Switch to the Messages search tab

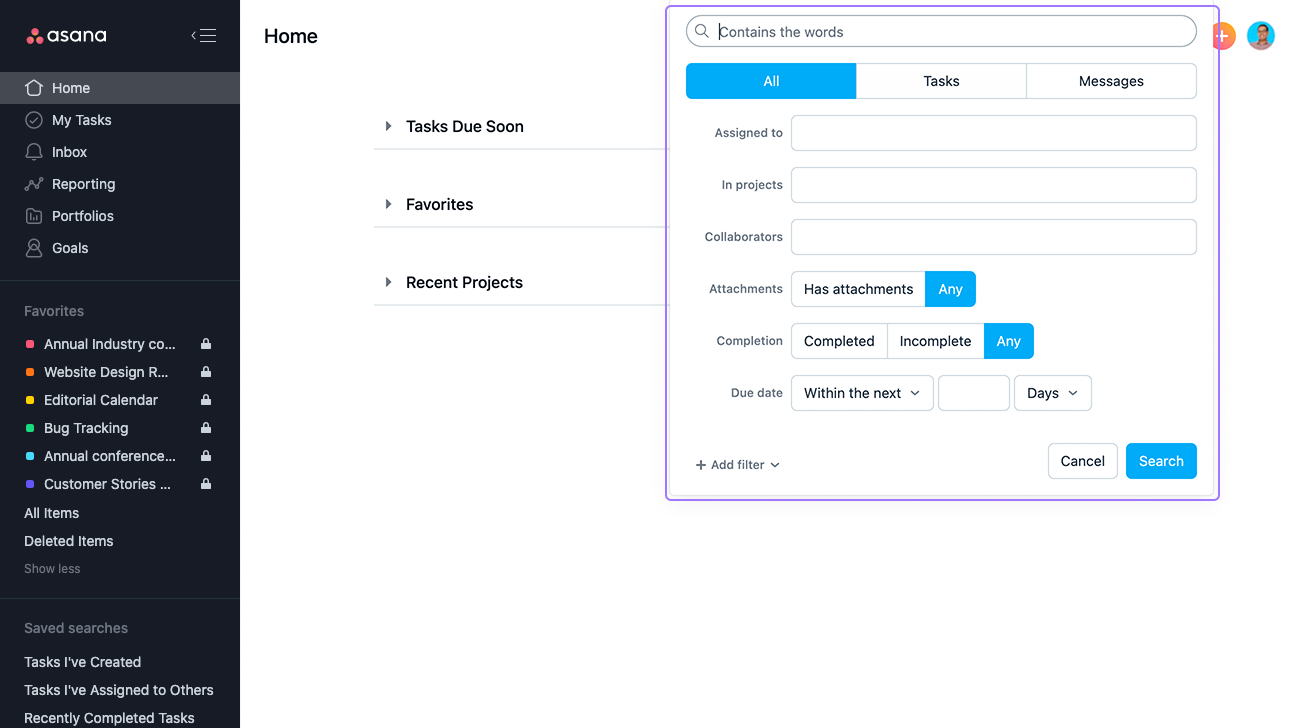(1111, 81)
